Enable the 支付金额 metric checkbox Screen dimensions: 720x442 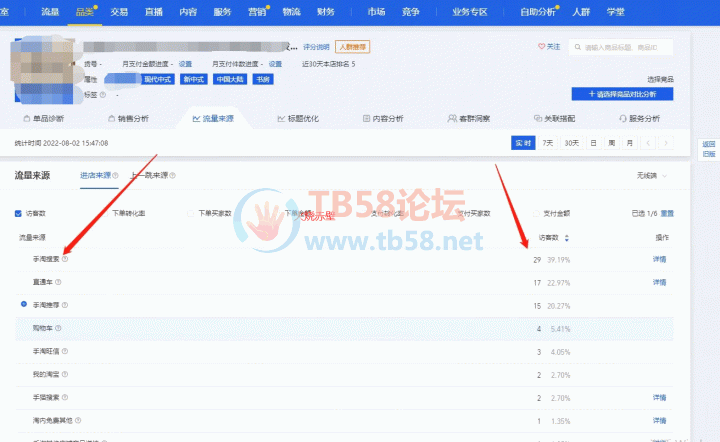(x=535, y=213)
